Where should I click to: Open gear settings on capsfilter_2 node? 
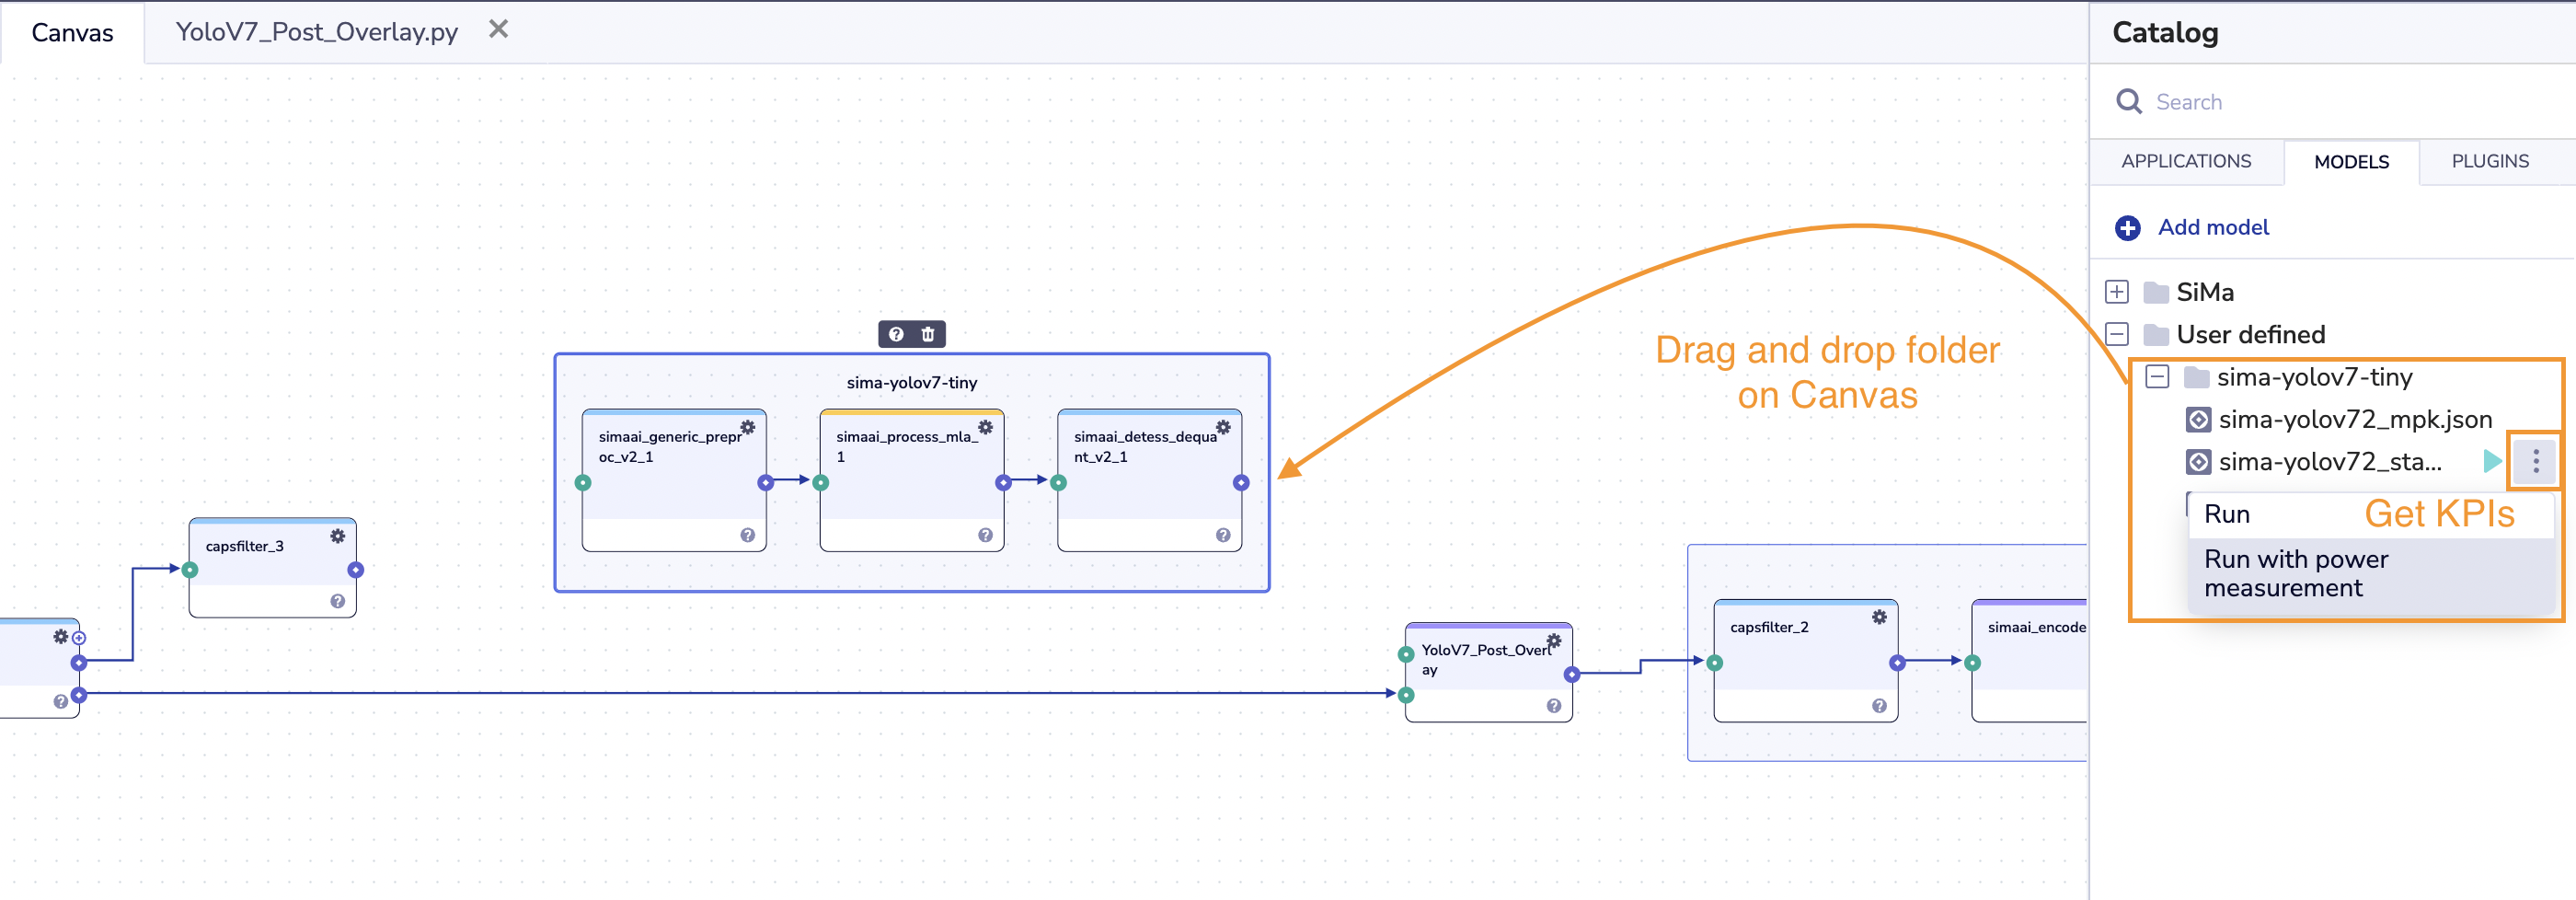pos(1878,617)
